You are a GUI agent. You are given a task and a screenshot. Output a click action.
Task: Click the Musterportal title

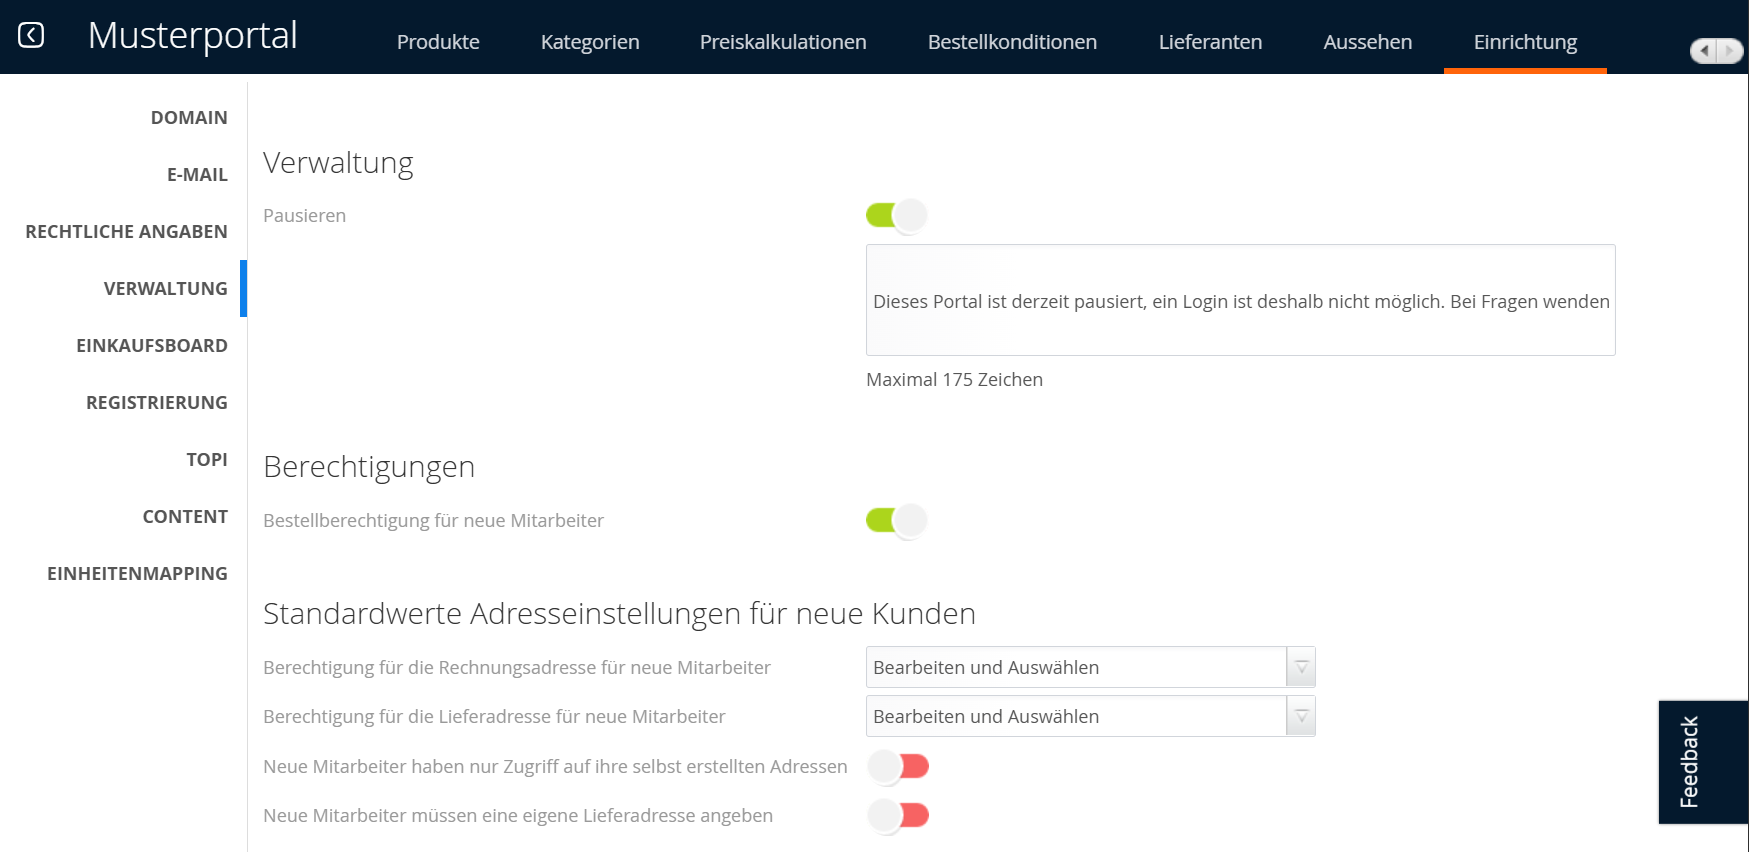click(x=192, y=36)
